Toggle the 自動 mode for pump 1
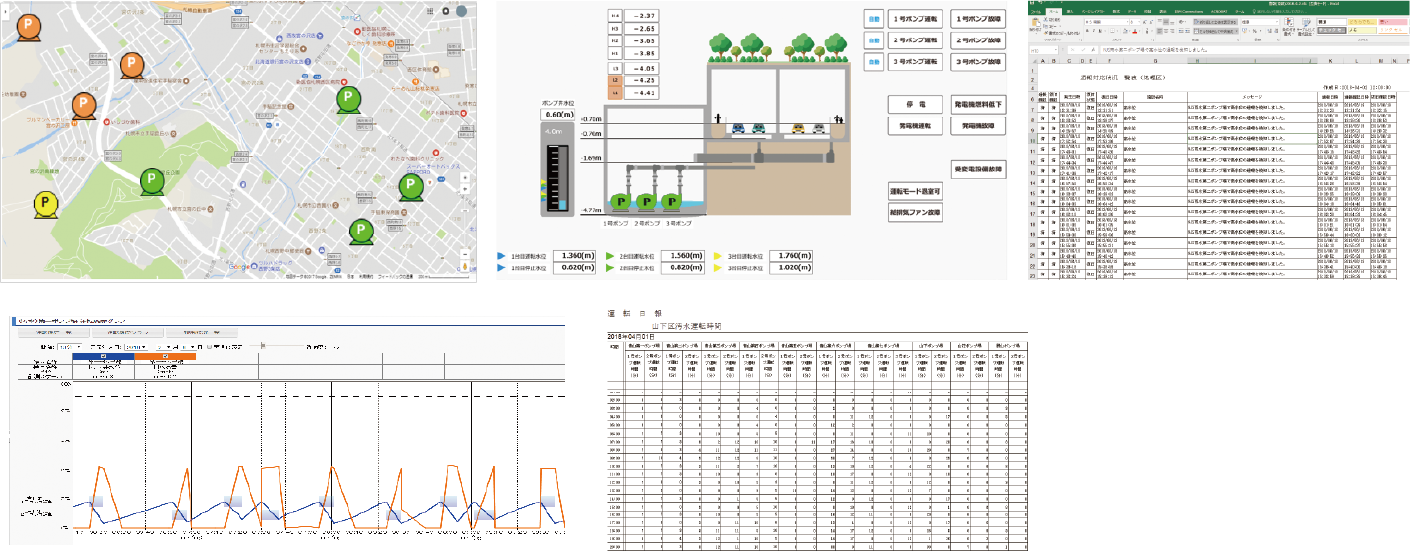The height and width of the screenshot is (551, 1410). tap(873, 20)
